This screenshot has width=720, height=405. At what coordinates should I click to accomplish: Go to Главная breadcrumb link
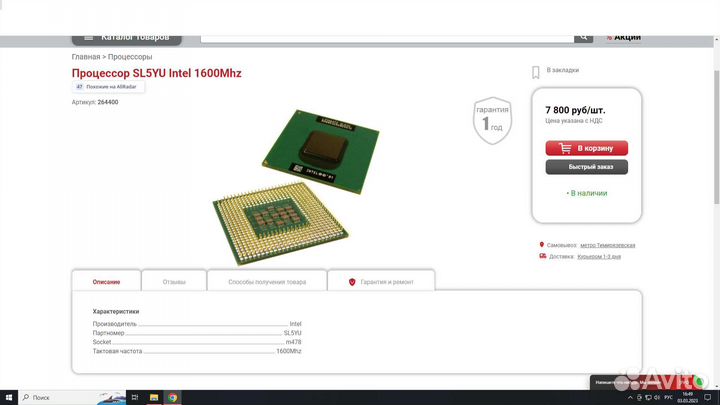point(86,57)
